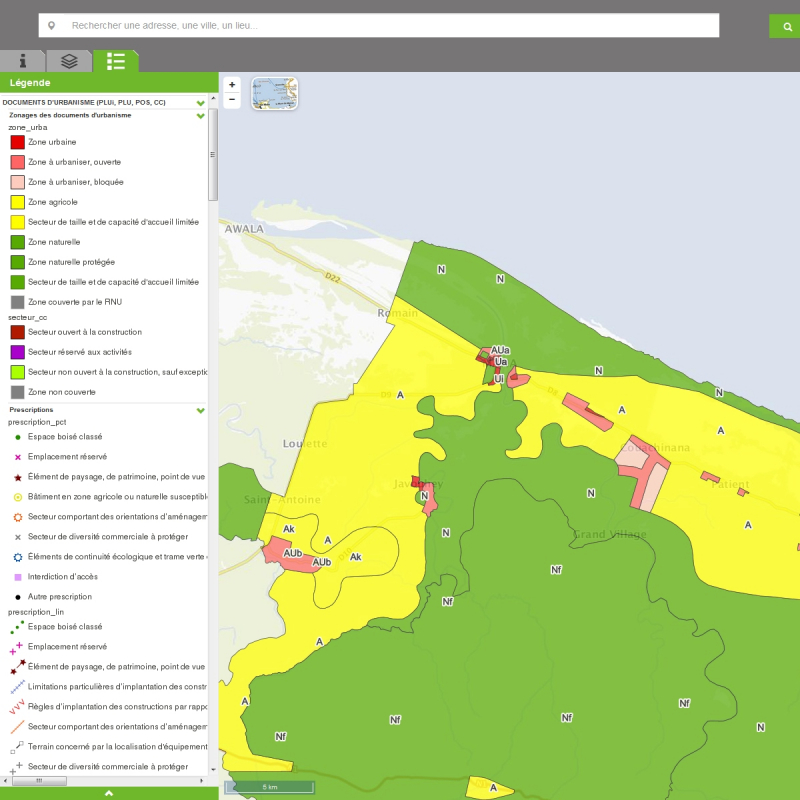Click green dot Espace boisé classé point icon

click(x=18, y=437)
